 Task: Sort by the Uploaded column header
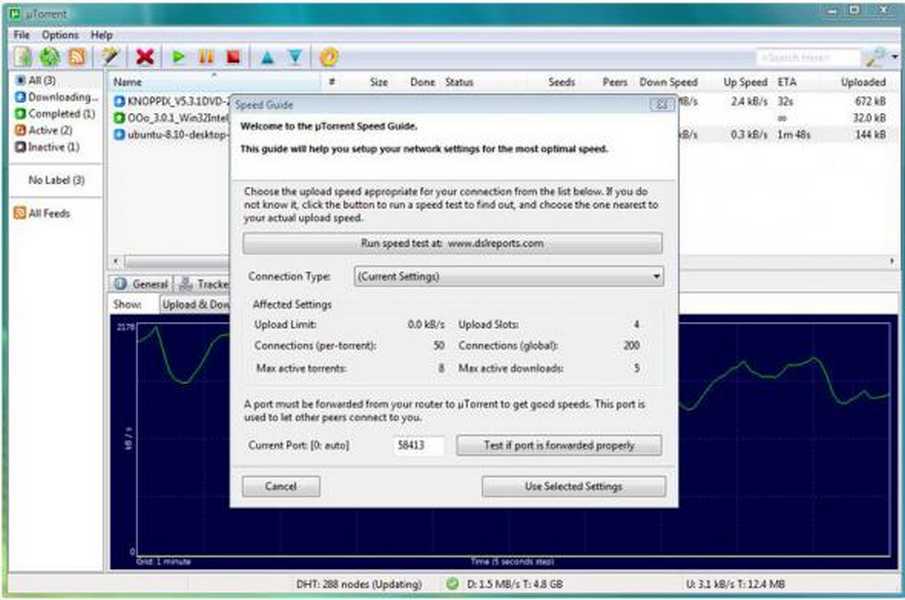click(x=863, y=82)
